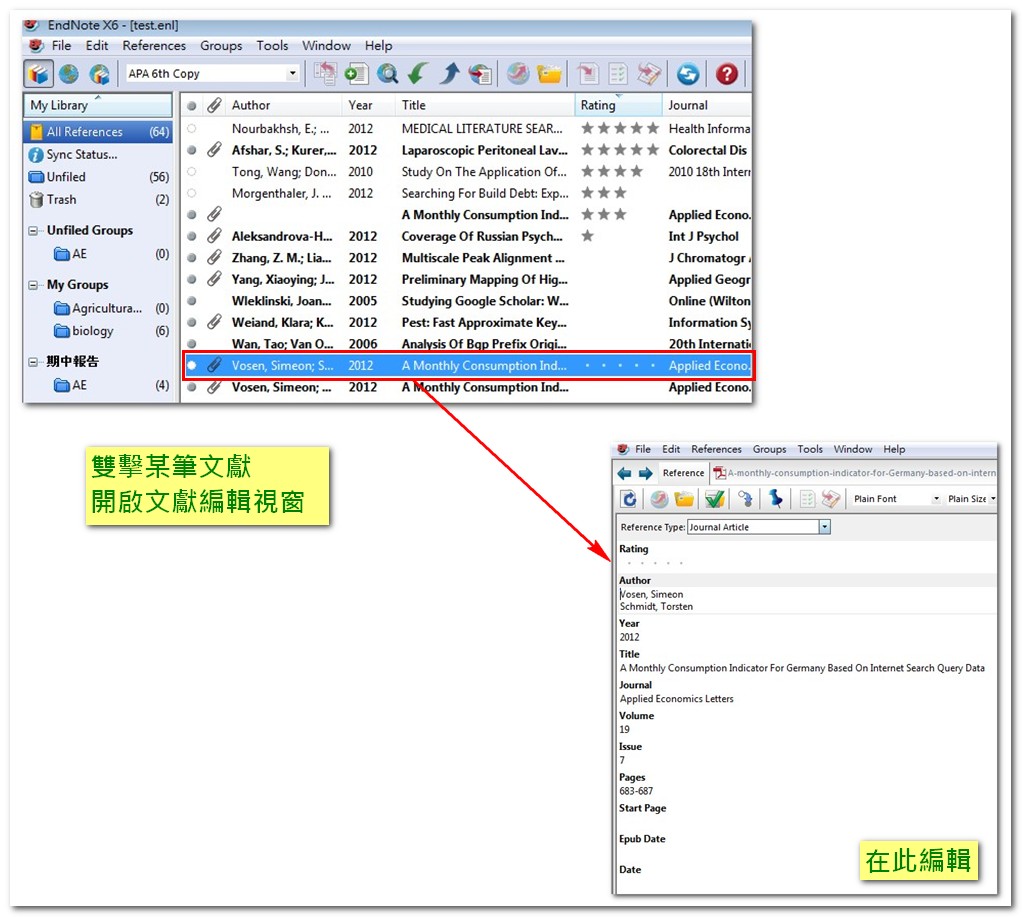Sort by the Year column header
Viewport: 1022px width, 917px height.
(x=368, y=105)
